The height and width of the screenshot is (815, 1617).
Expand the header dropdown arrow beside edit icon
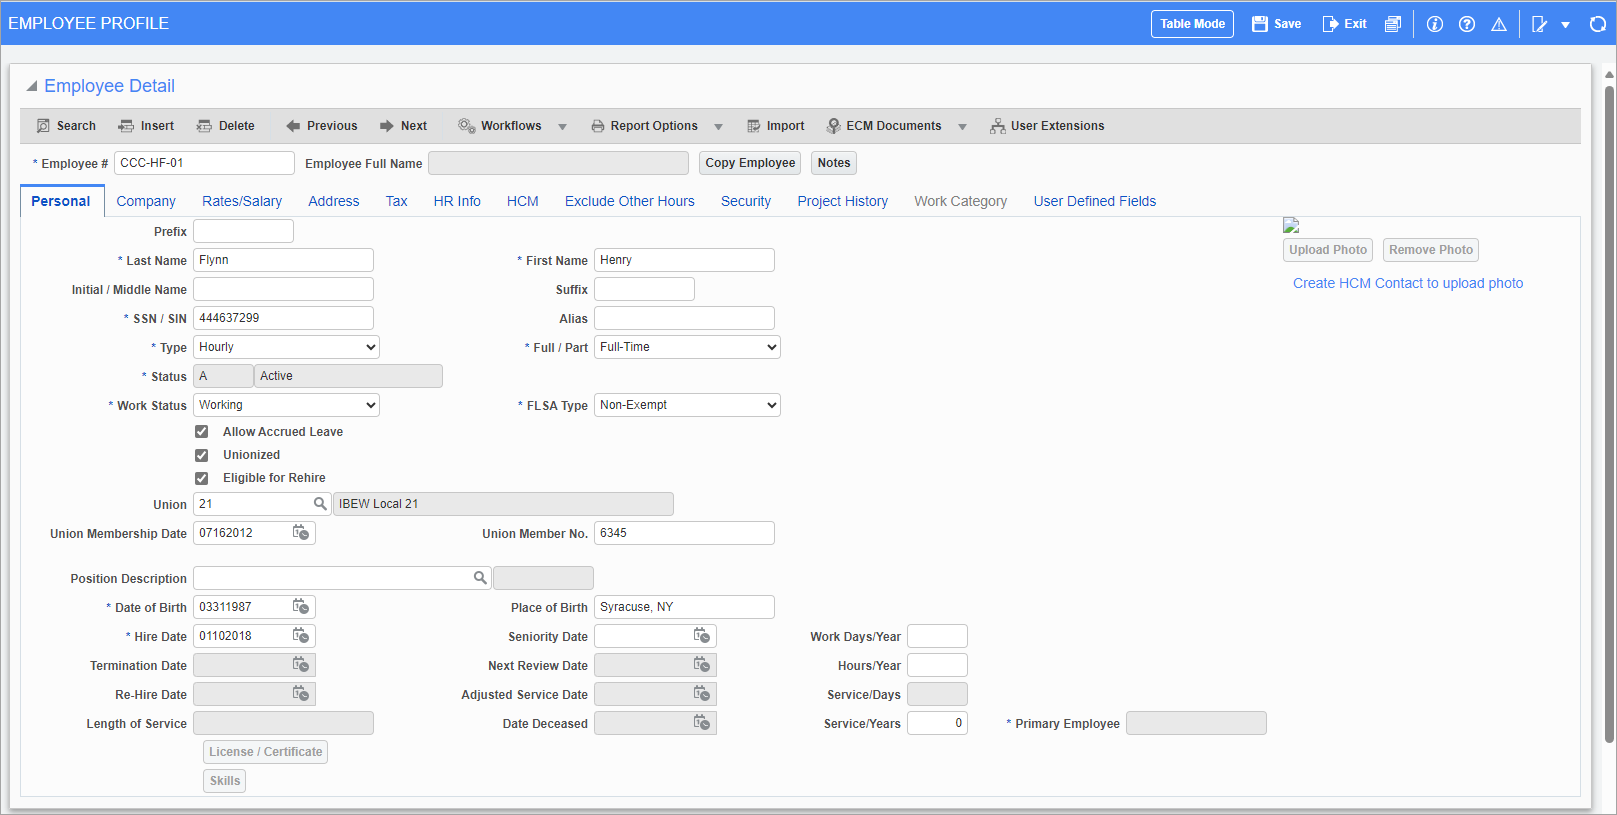pos(1565,25)
